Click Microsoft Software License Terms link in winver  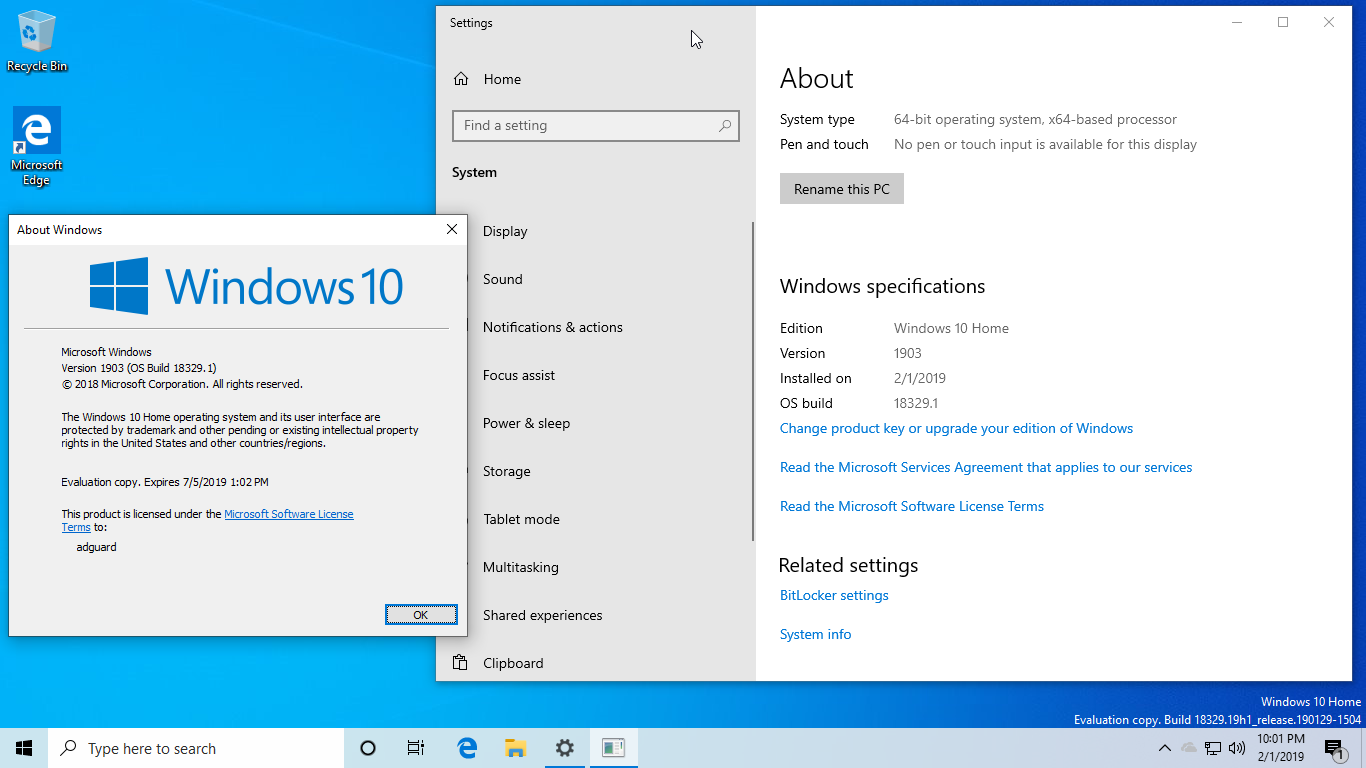click(289, 514)
